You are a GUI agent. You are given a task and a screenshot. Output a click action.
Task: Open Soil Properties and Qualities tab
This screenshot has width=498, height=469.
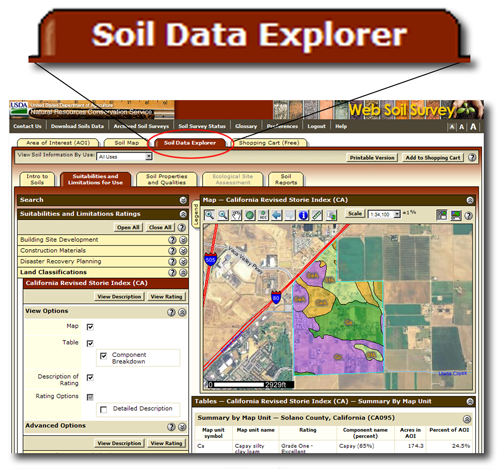click(166, 179)
